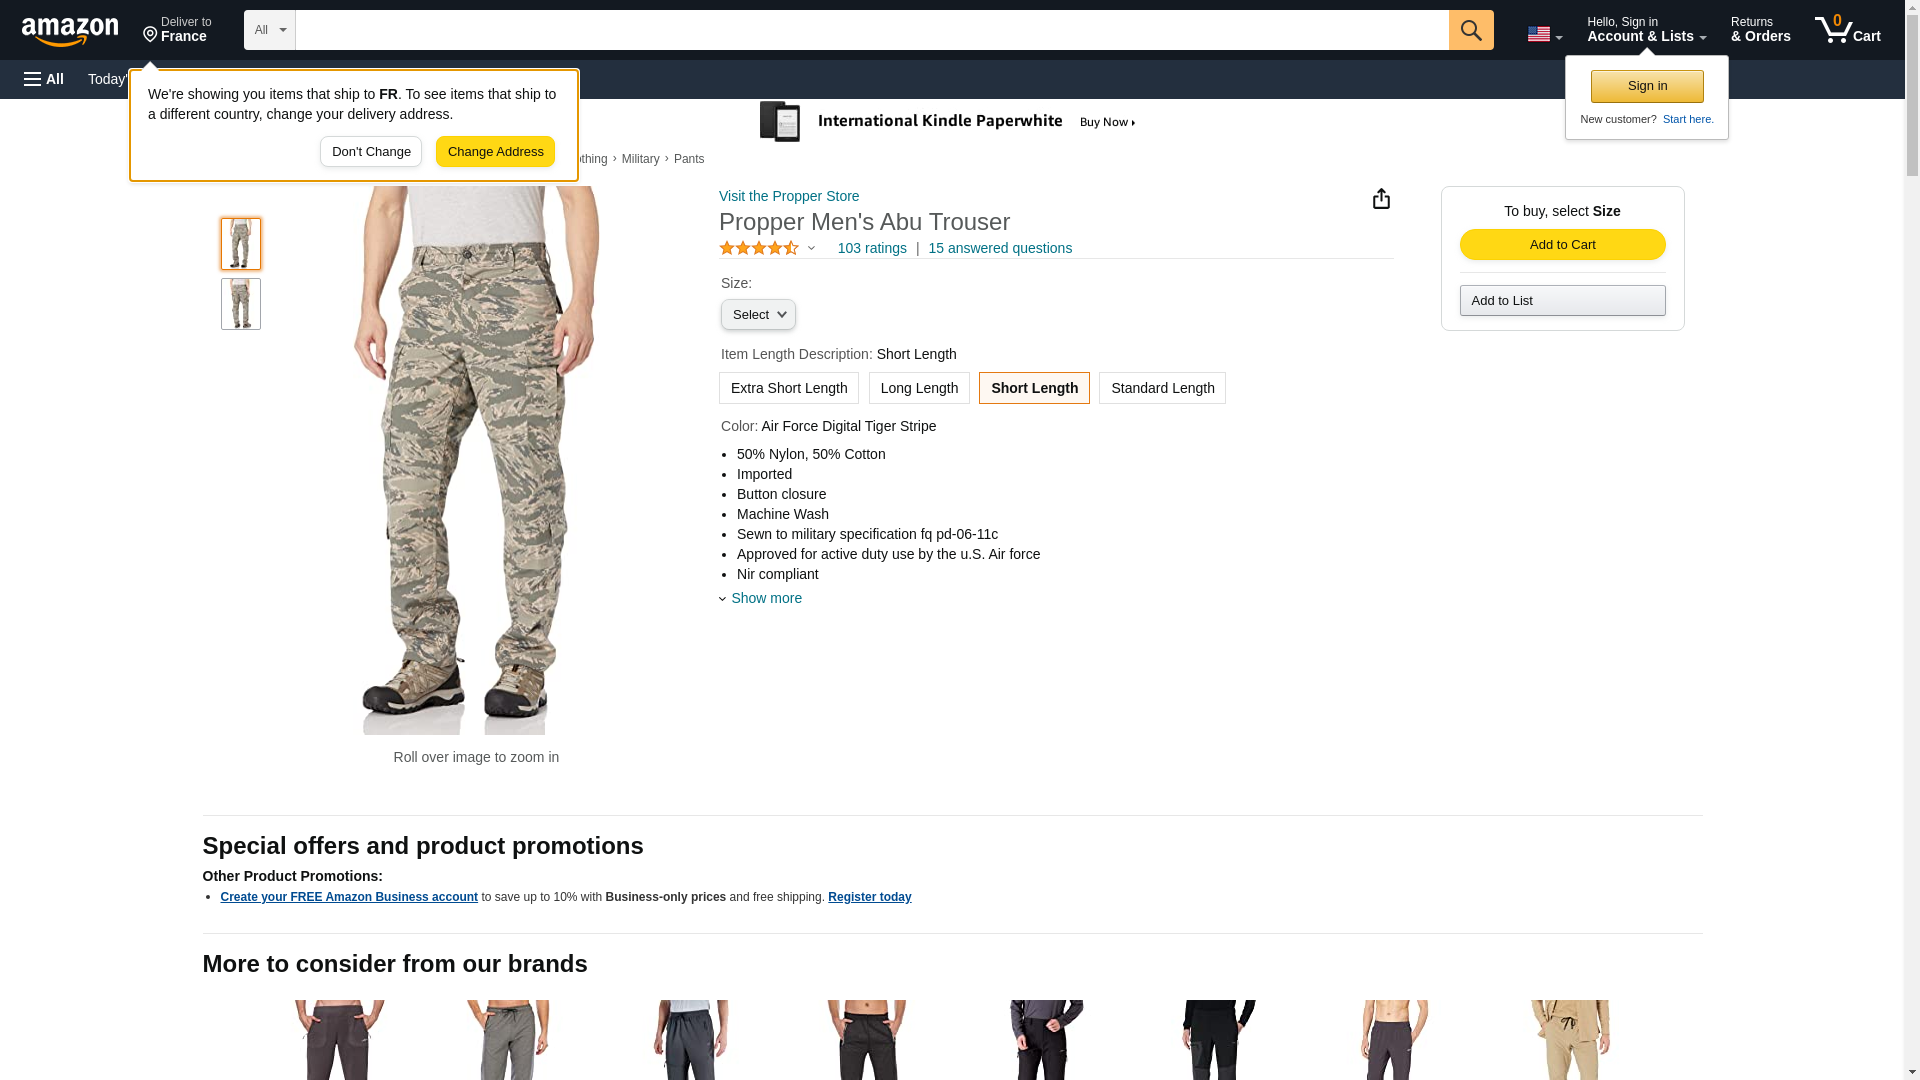The image size is (1920, 1080).
Task: Select the second product thumbnail image
Action: [240, 304]
